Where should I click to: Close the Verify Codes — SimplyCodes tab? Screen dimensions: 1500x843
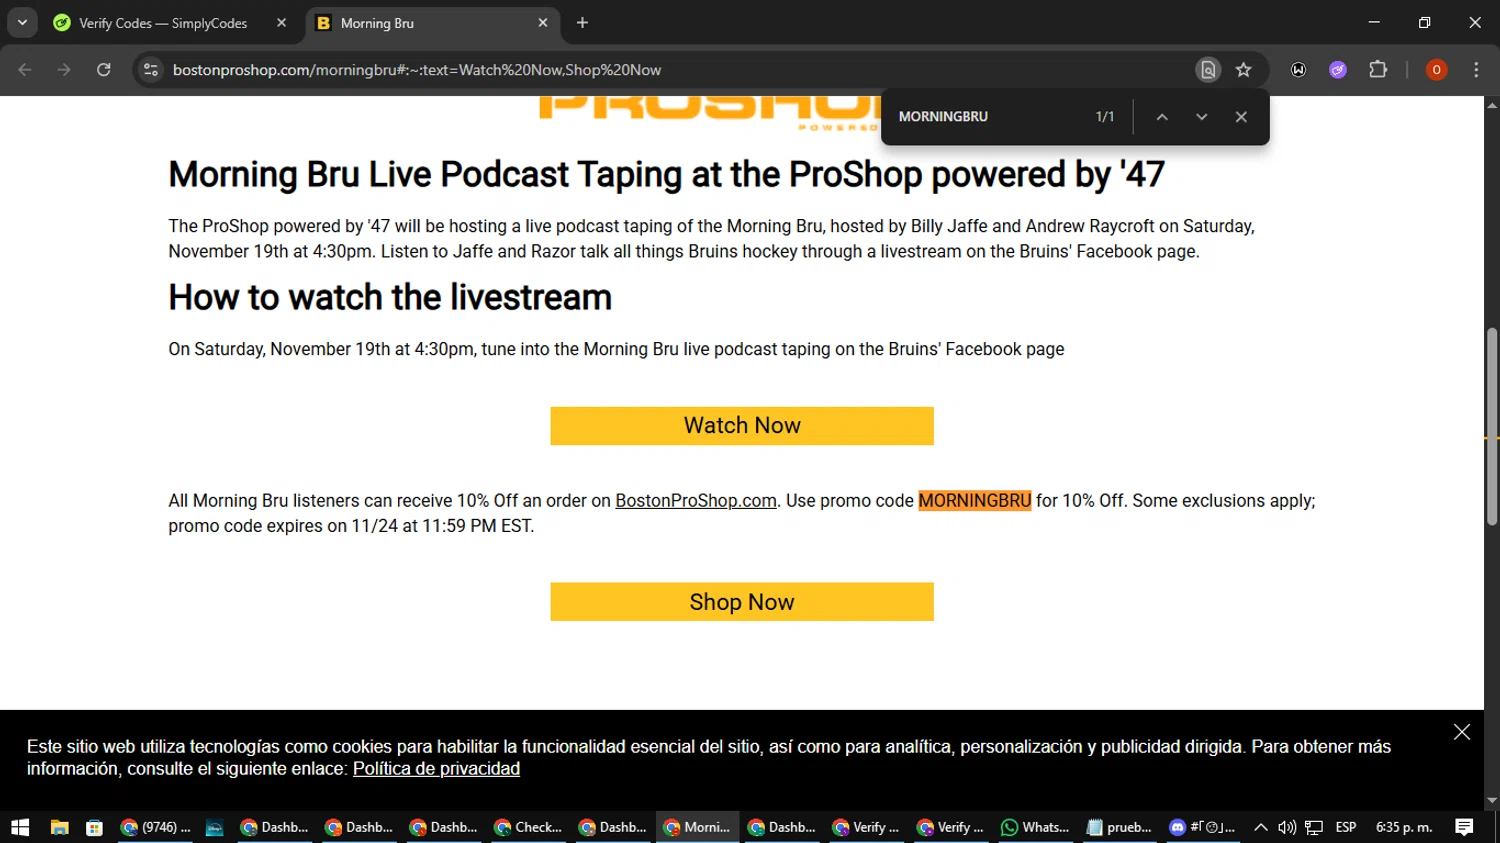point(281,23)
